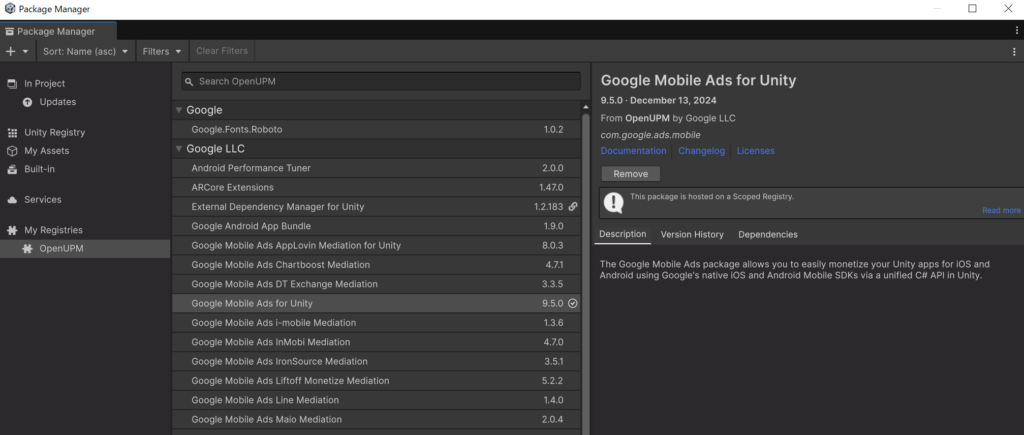Viewport: 1024px width, 435px height.
Task: Click the package list vertical scrollbar
Action: coord(586,274)
